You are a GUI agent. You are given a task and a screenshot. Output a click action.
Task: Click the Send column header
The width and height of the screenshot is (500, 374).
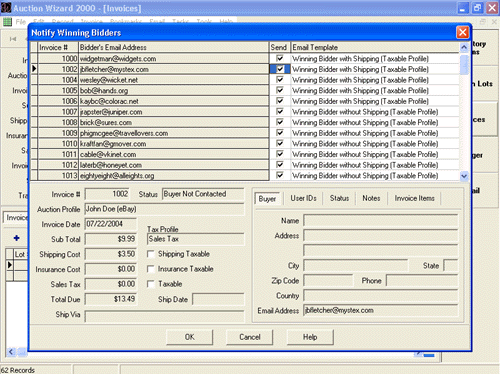click(x=280, y=48)
